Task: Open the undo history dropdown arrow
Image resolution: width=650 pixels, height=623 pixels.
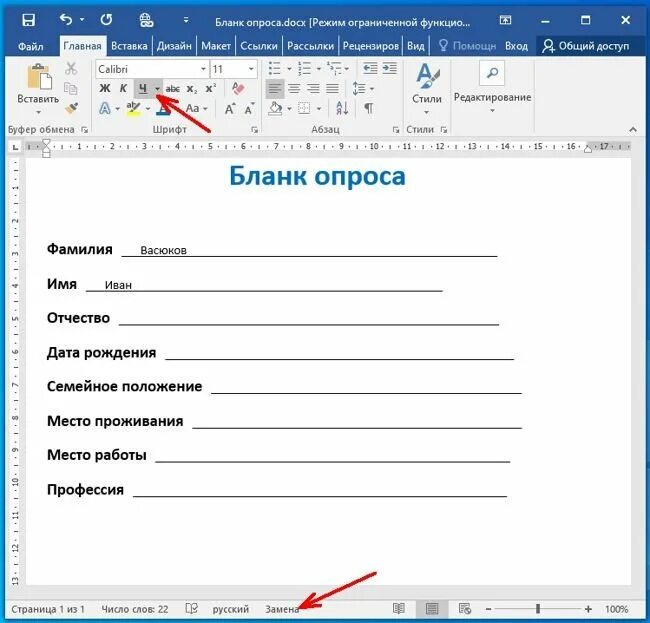Action: [x=82, y=19]
